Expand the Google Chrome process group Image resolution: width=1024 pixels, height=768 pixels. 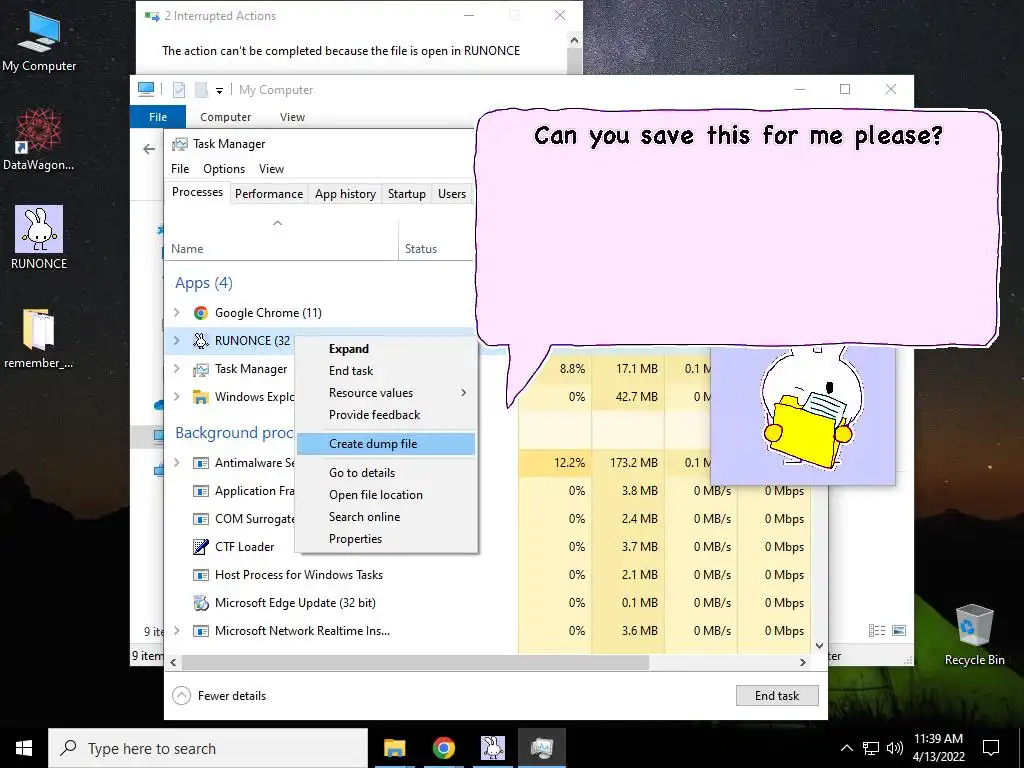click(x=176, y=313)
